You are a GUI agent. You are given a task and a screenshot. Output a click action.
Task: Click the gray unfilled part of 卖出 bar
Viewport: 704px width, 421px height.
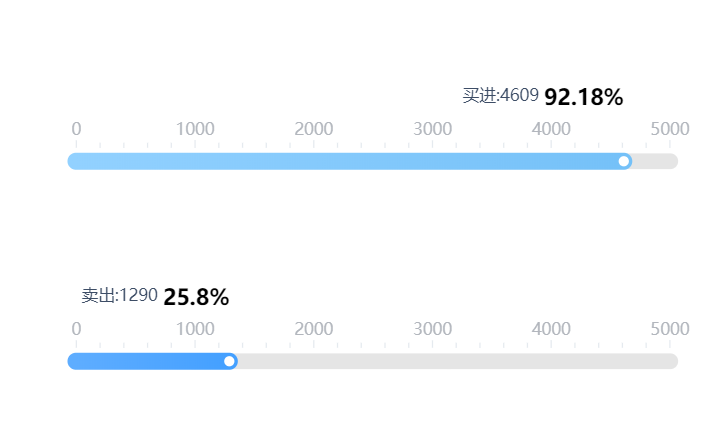458,361
